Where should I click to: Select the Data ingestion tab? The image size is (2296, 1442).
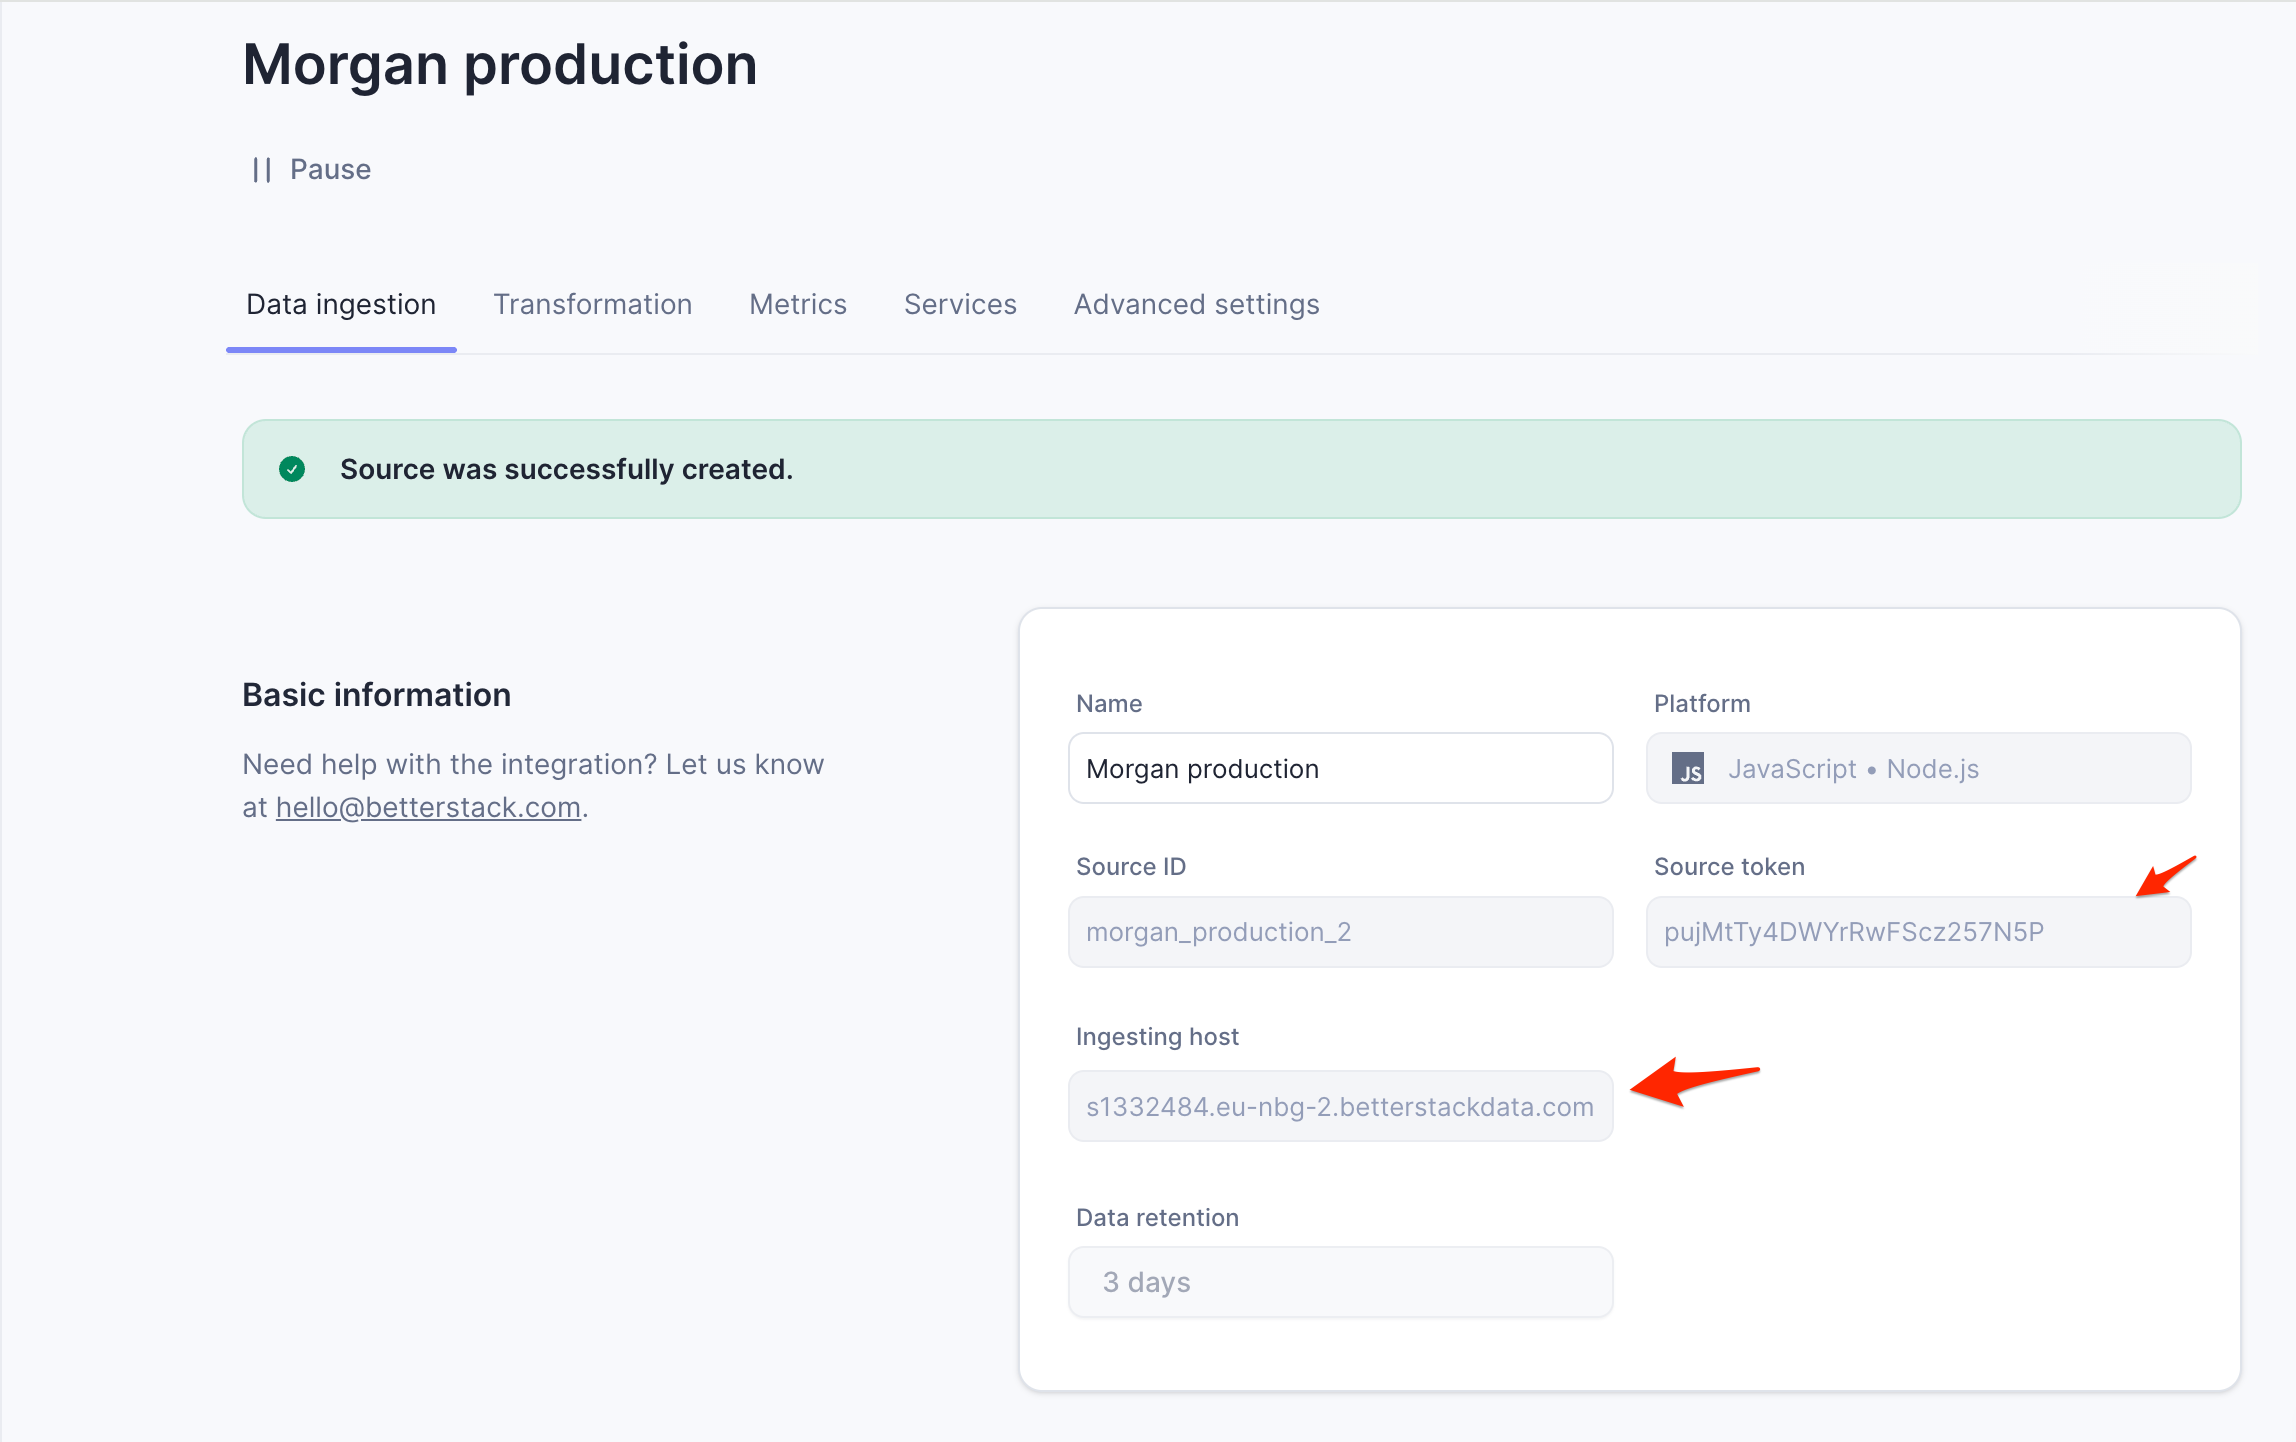point(341,305)
